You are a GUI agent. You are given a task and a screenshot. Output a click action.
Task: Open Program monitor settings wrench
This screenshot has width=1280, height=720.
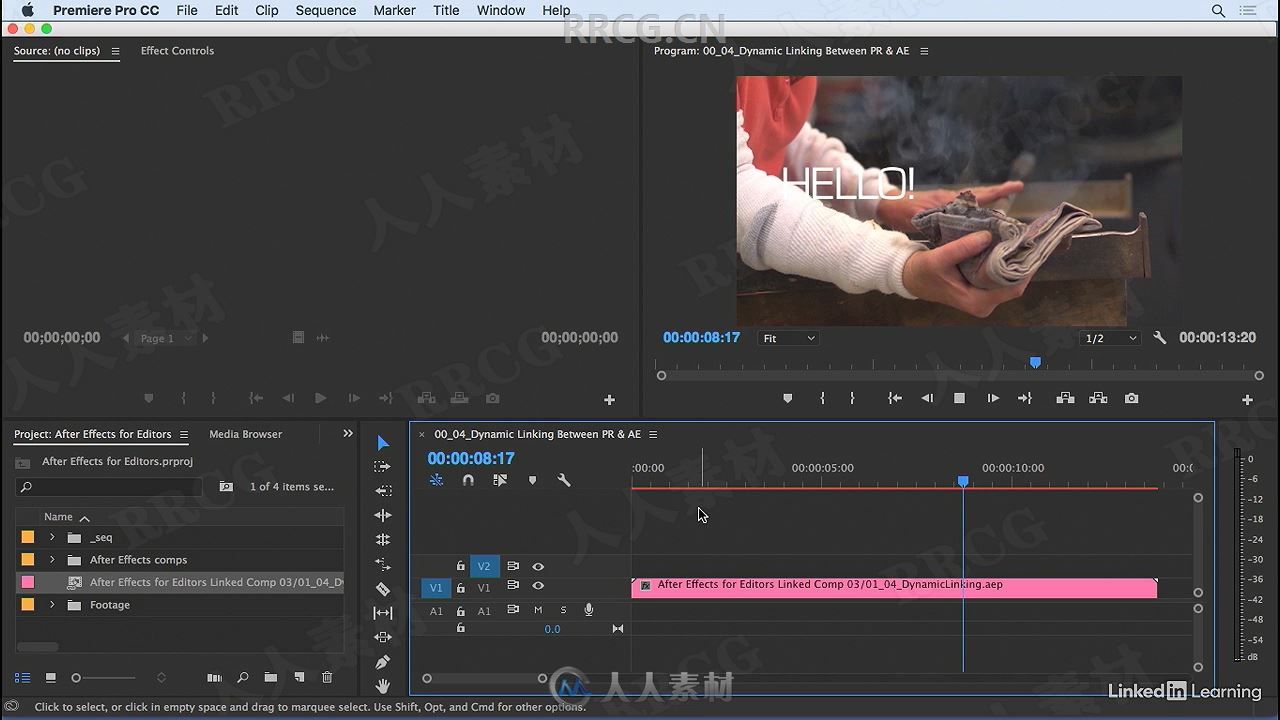(x=1160, y=338)
